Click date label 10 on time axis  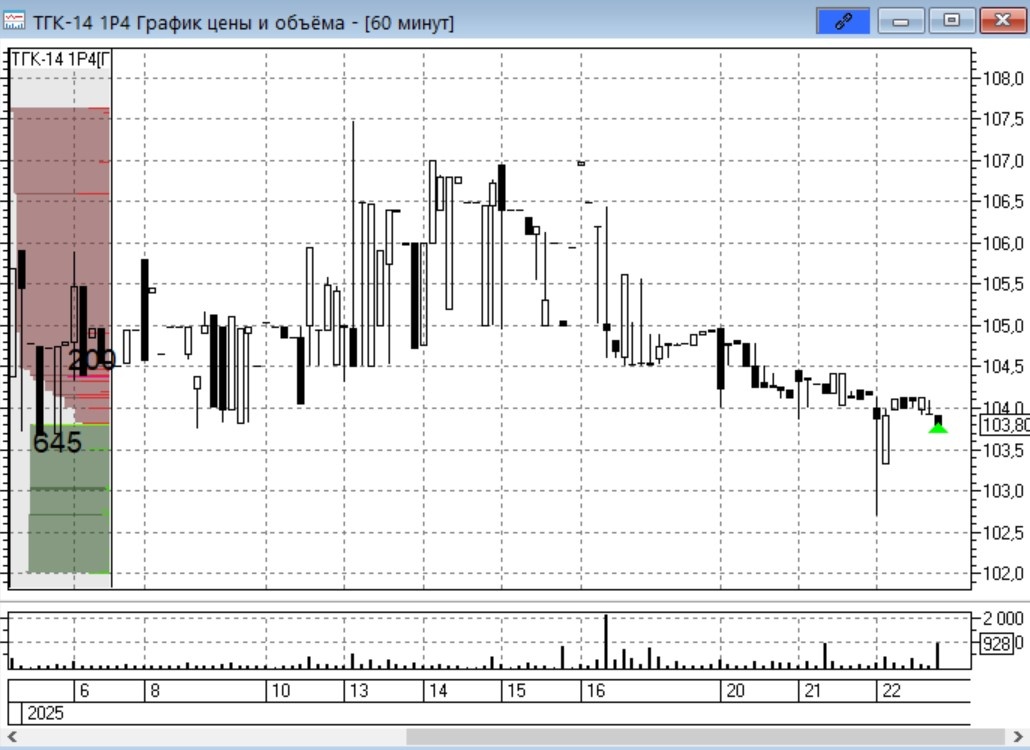tap(280, 691)
